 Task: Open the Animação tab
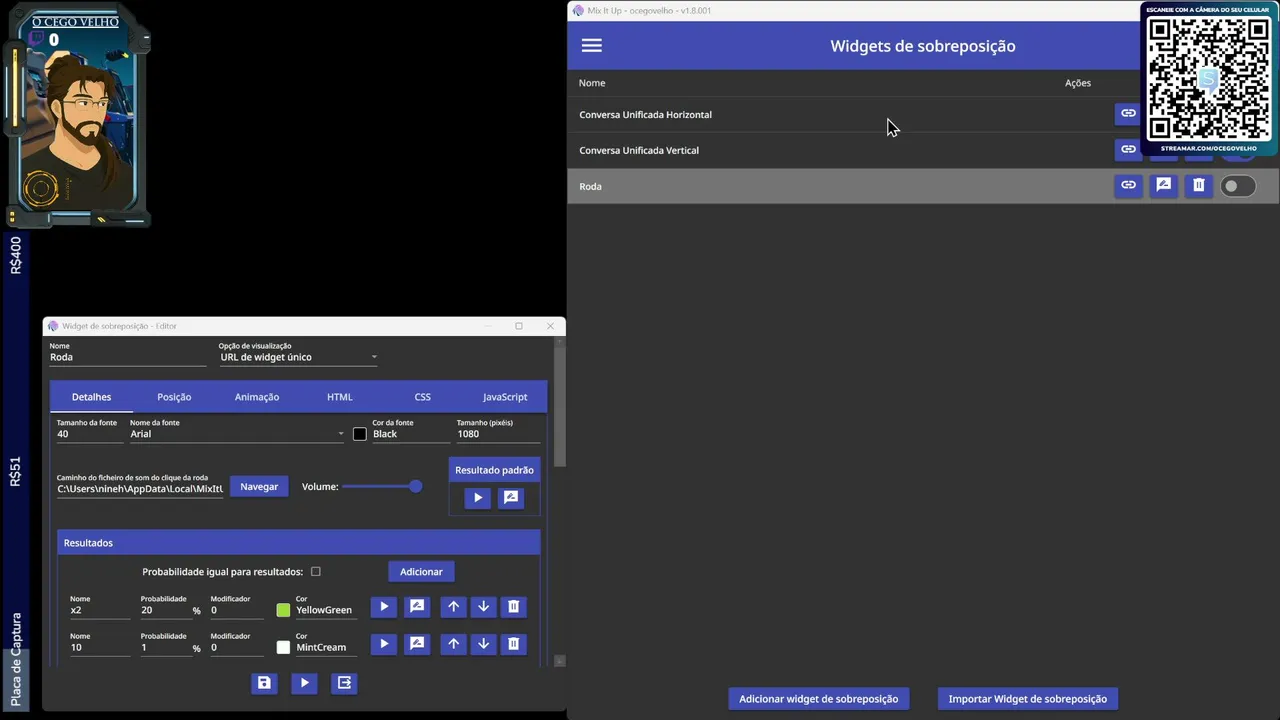(257, 397)
